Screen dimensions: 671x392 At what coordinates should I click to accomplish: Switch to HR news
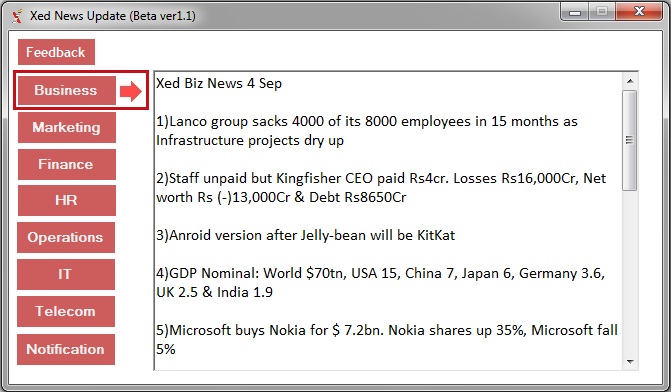coord(66,200)
